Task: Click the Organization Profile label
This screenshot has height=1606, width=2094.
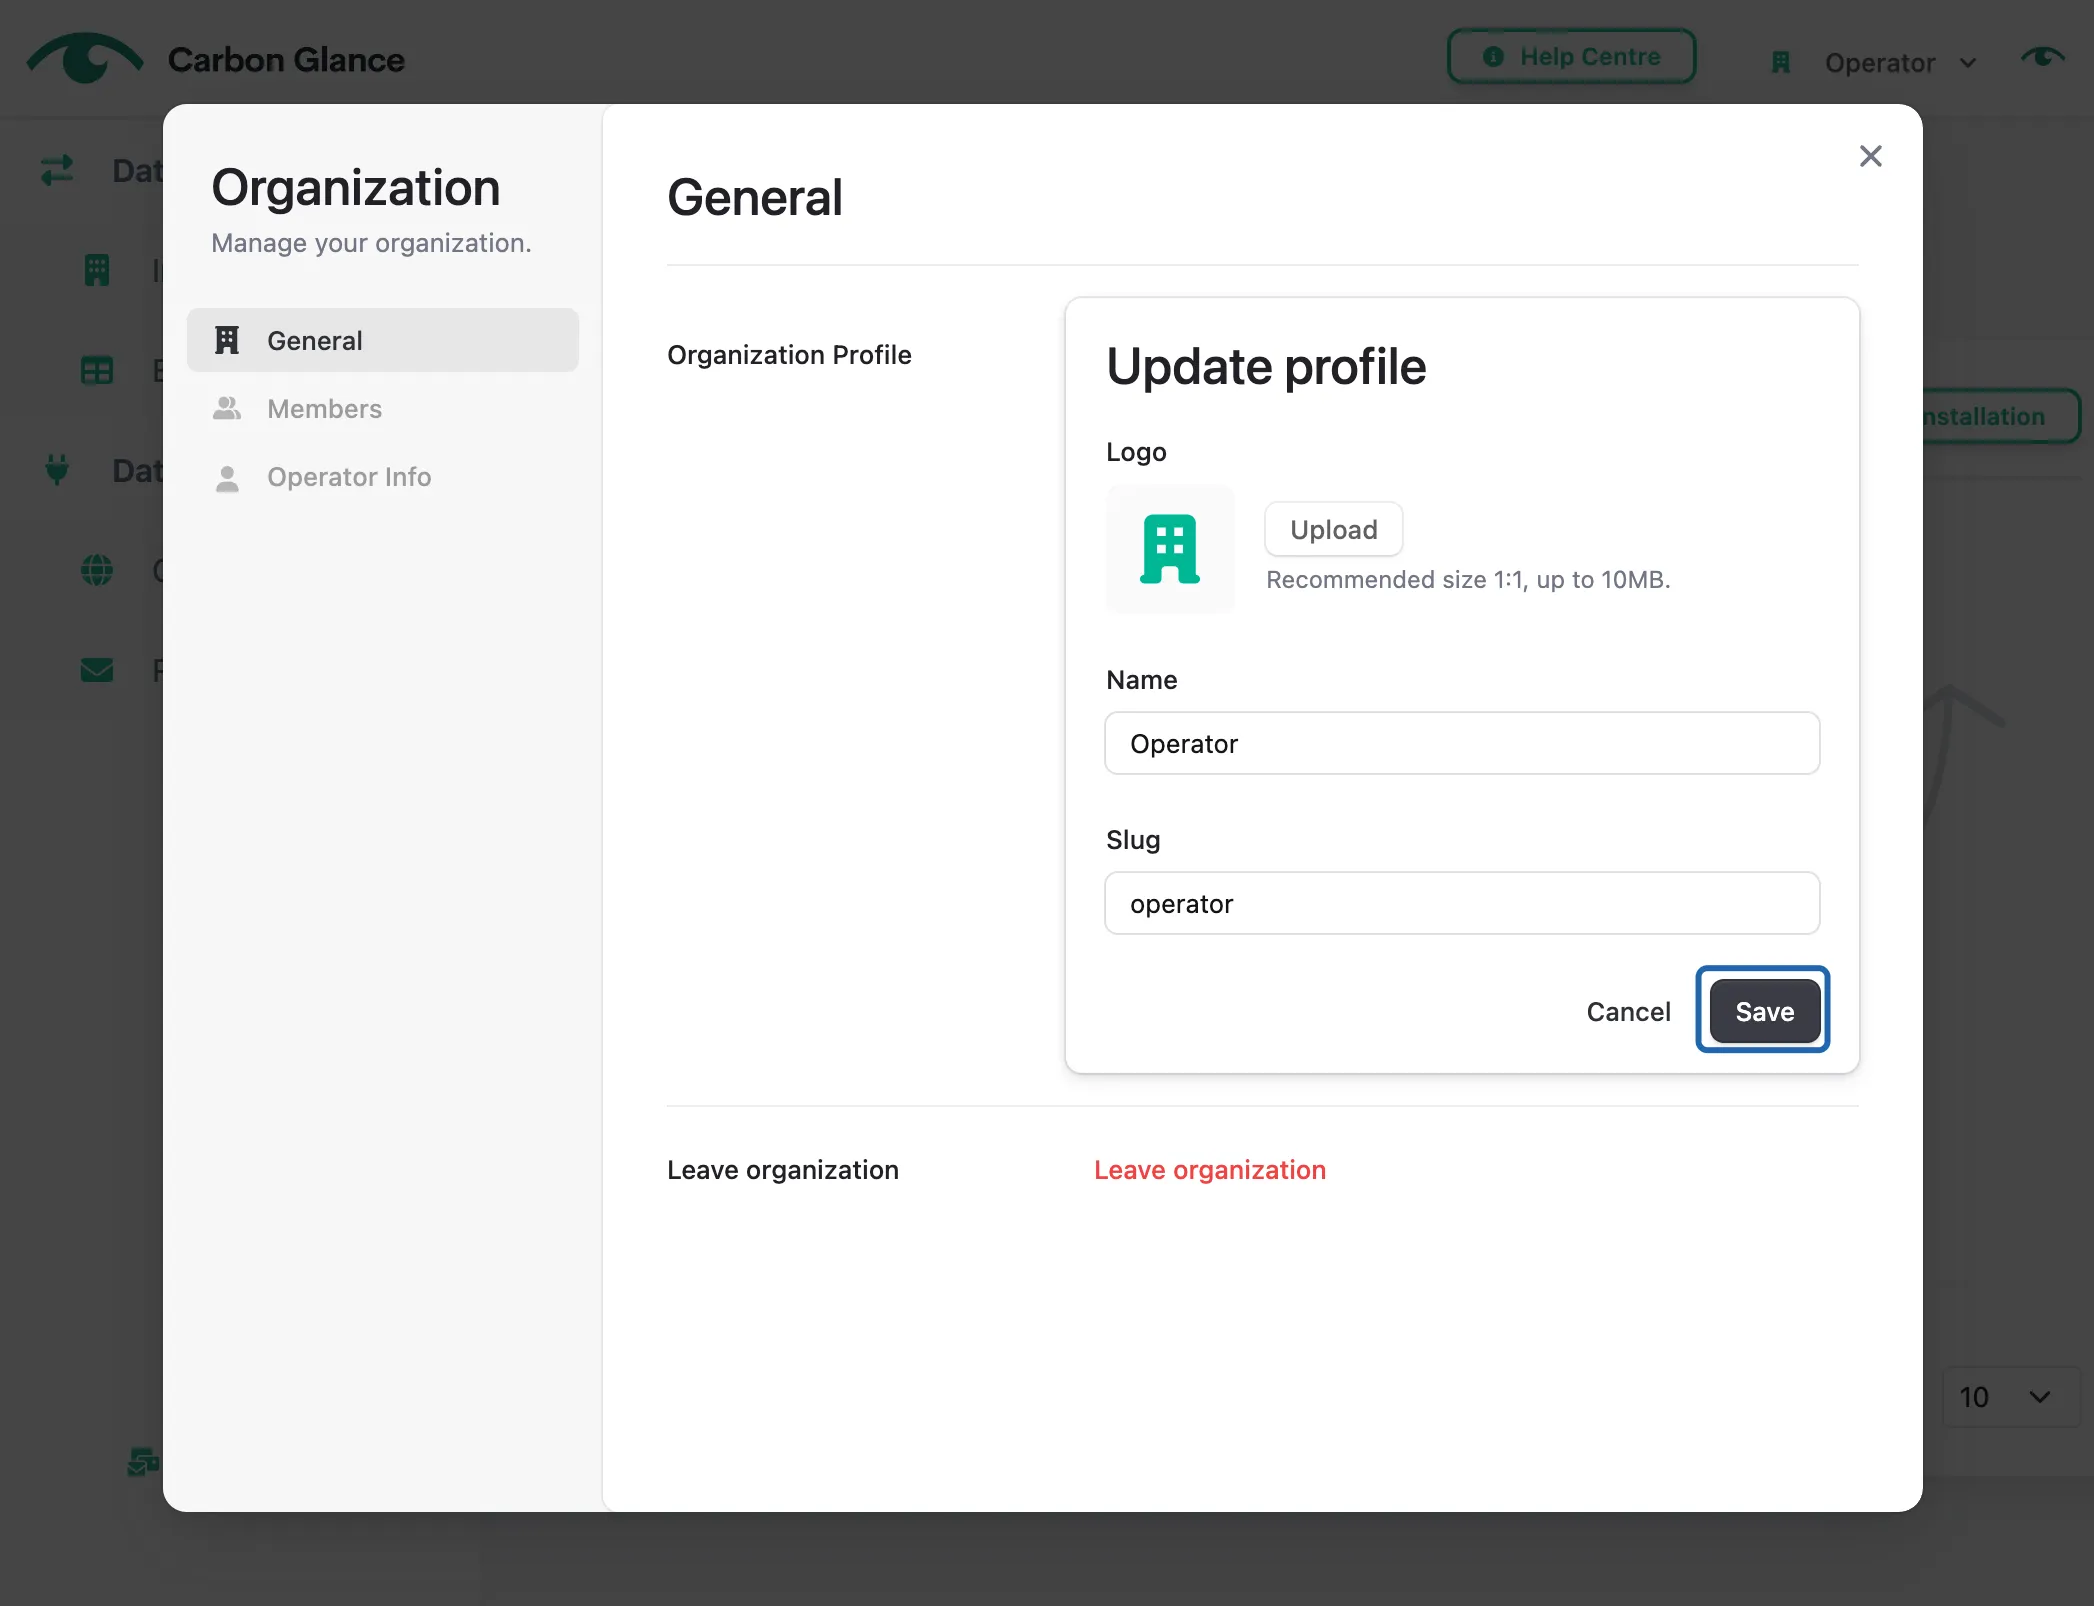Action: pyautogui.click(x=789, y=355)
